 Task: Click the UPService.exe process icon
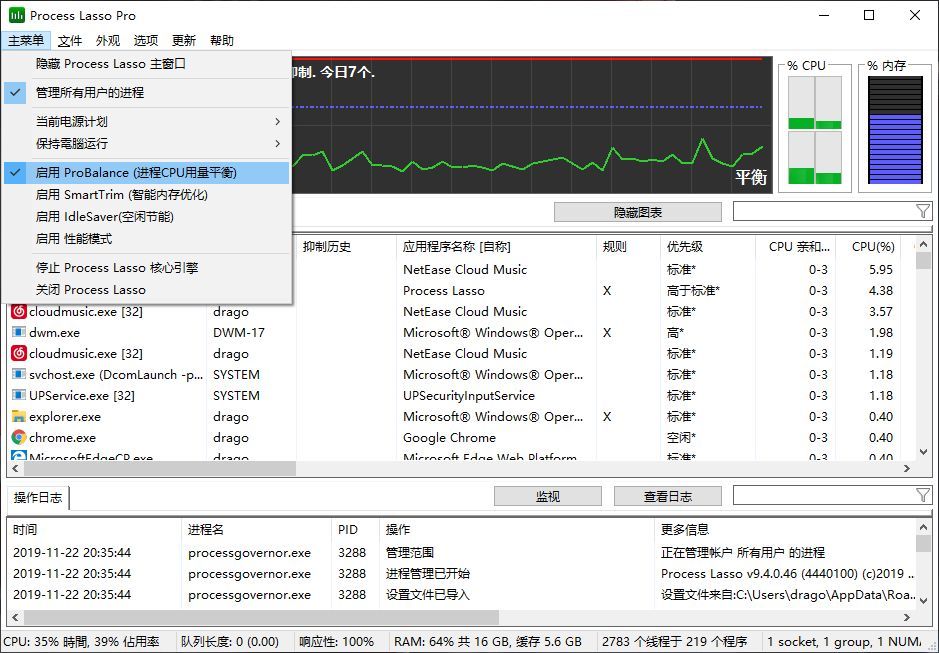[x=19, y=395]
